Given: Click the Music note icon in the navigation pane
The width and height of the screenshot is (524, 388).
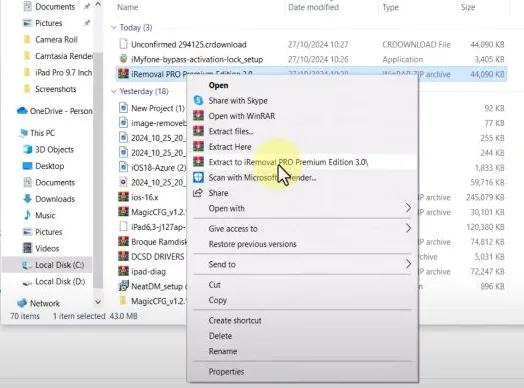Looking at the screenshot, I should tap(27, 215).
